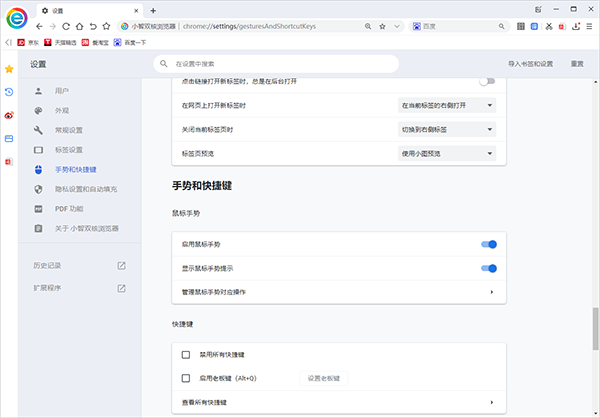The width and height of the screenshot is (600, 418).
Task: Open the Weibo sidebar icon
Action: click(x=9, y=115)
